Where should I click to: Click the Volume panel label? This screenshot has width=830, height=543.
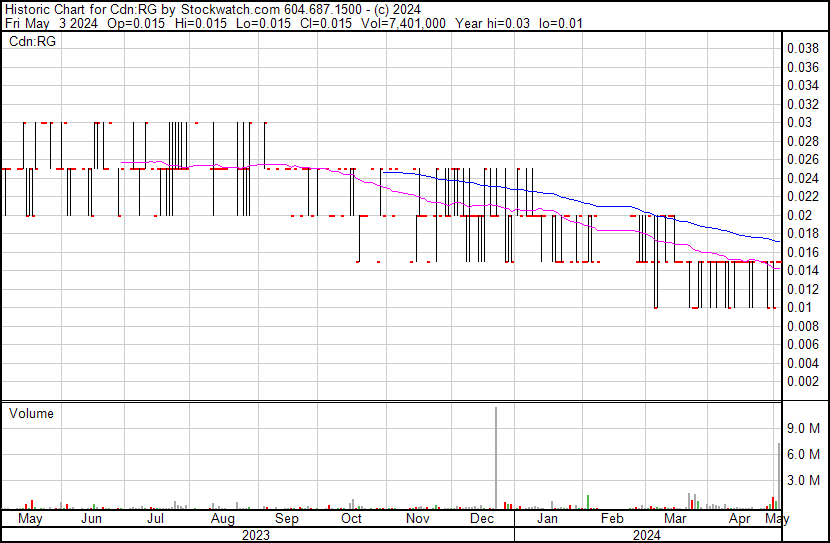coord(31,413)
